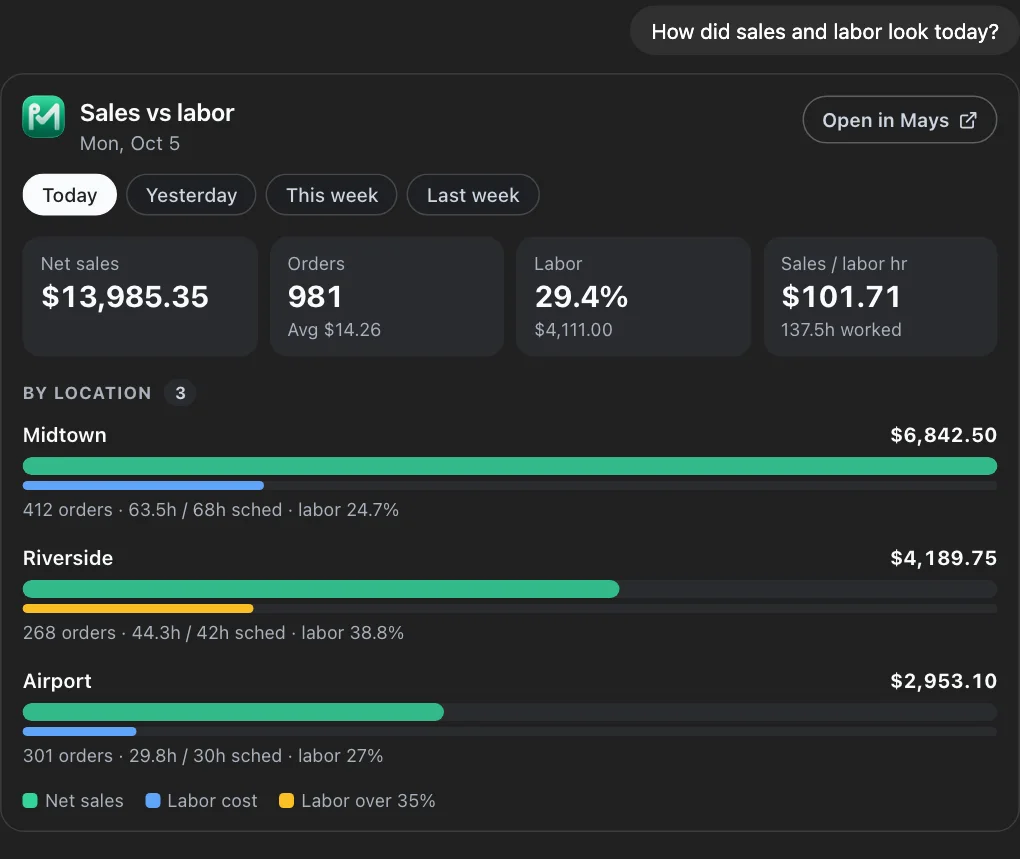Click the BY LOCATION heading
Viewport: 1020px width, 859px height.
pyautogui.click(x=87, y=393)
